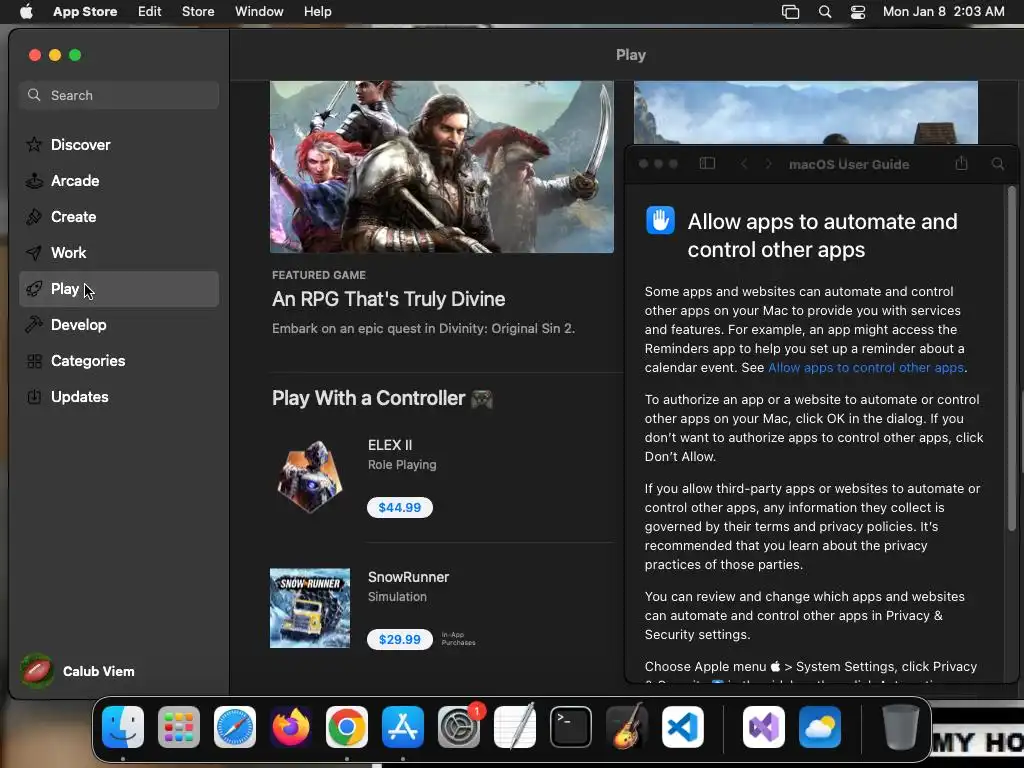Toggle sidebar in macOS User Guide window
Image resolution: width=1024 pixels, height=768 pixels.
(x=707, y=163)
